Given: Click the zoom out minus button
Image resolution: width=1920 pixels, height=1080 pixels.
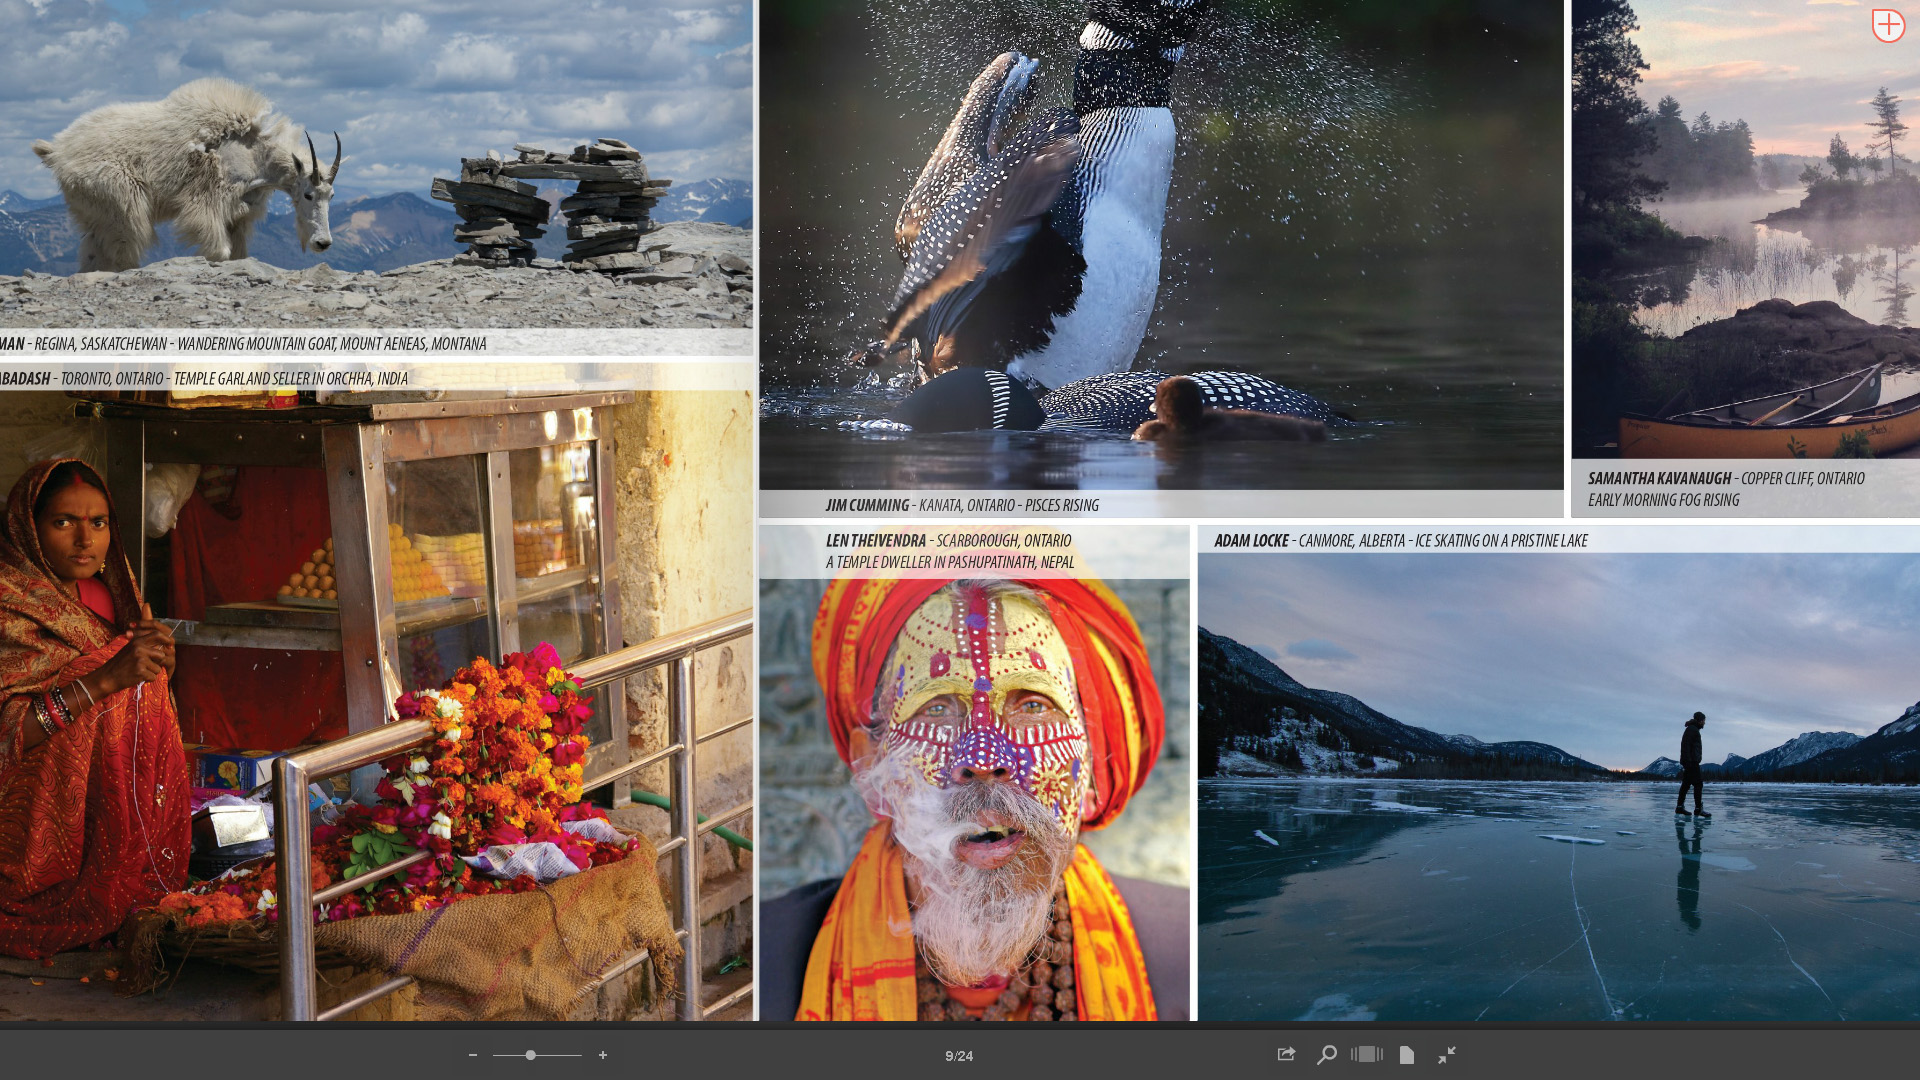Looking at the screenshot, I should point(473,1055).
